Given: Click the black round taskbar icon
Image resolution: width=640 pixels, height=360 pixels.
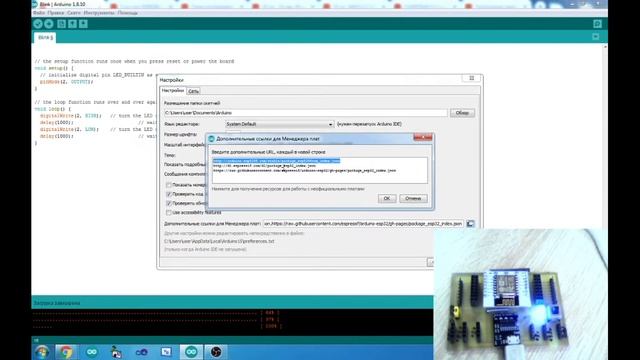Looking at the screenshot, I should pos(216,352).
